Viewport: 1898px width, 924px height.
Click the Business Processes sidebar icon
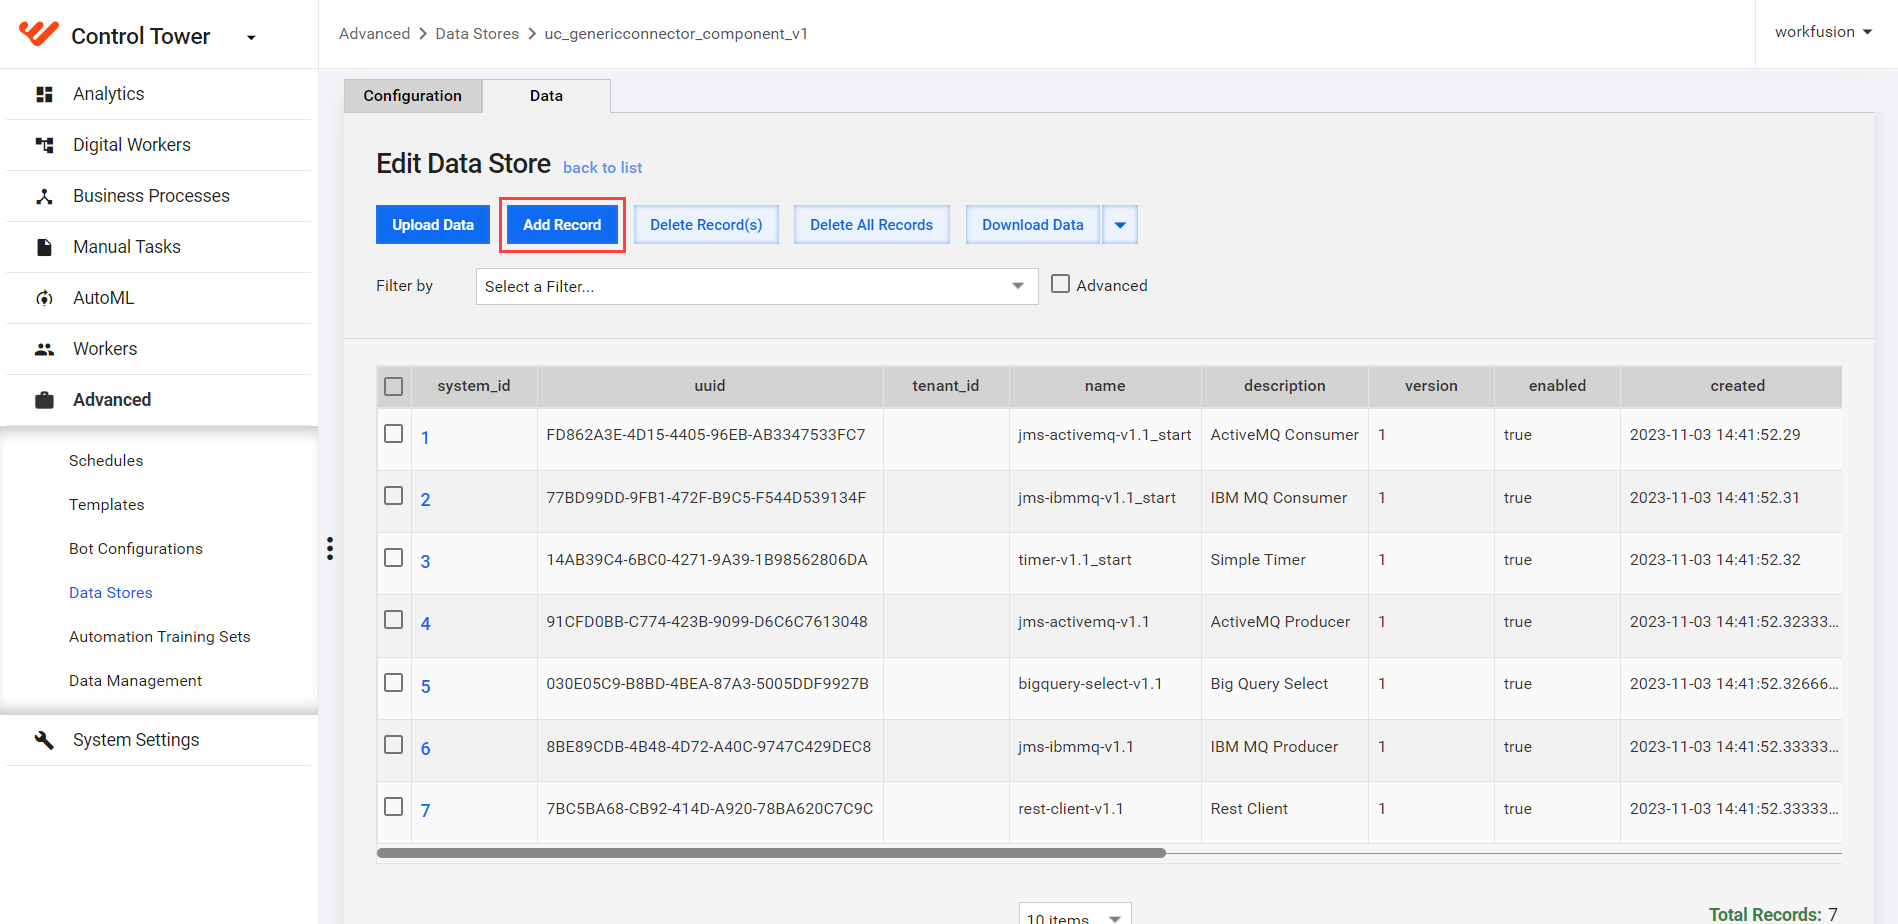click(x=44, y=196)
